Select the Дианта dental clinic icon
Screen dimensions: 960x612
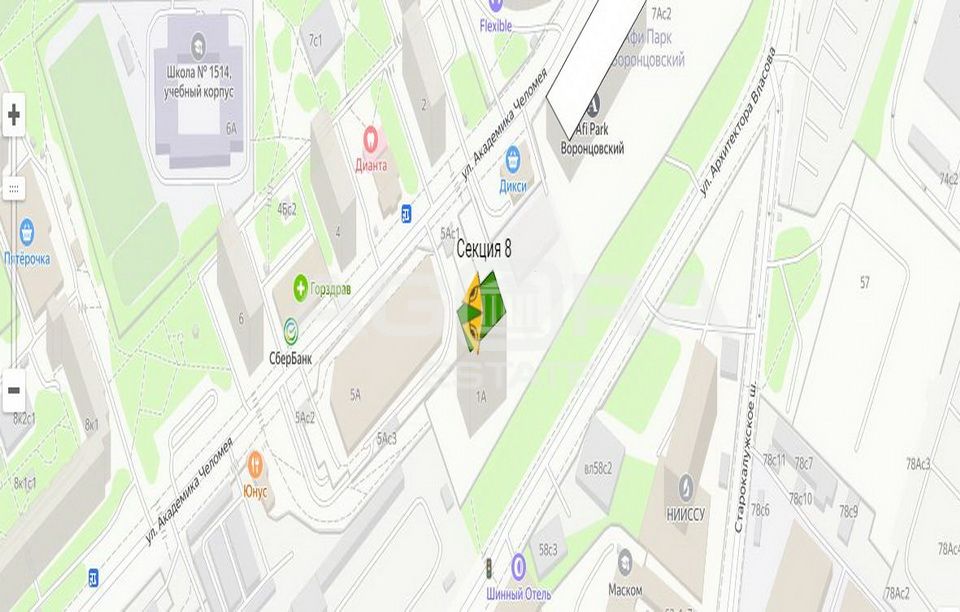click(370, 139)
